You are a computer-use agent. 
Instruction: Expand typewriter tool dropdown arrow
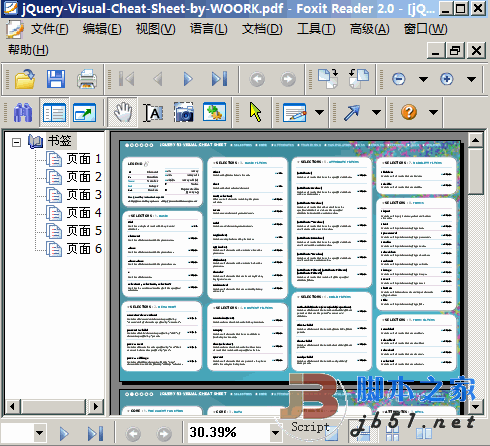tap(319, 112)
